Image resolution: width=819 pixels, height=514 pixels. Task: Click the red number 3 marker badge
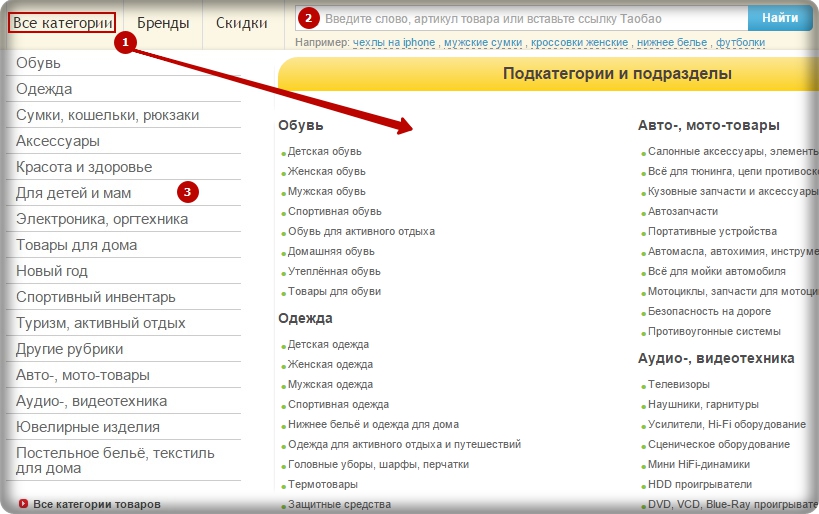[188, 191]
